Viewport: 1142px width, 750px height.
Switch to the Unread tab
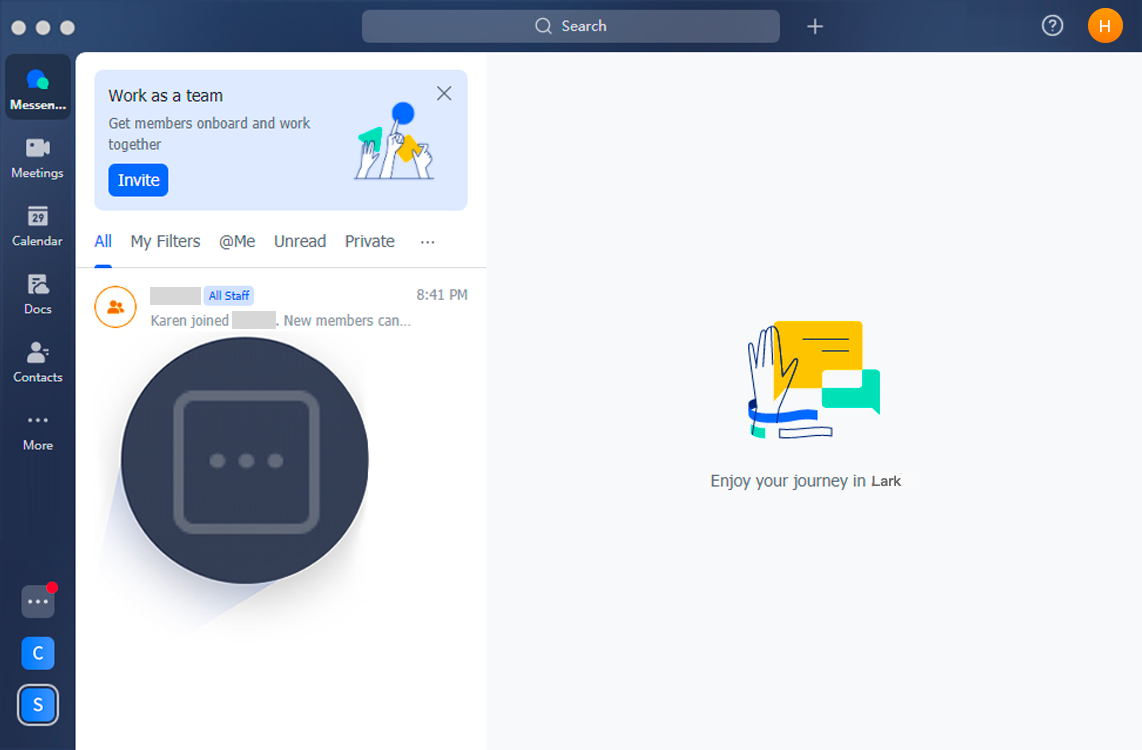pos(300,241)
